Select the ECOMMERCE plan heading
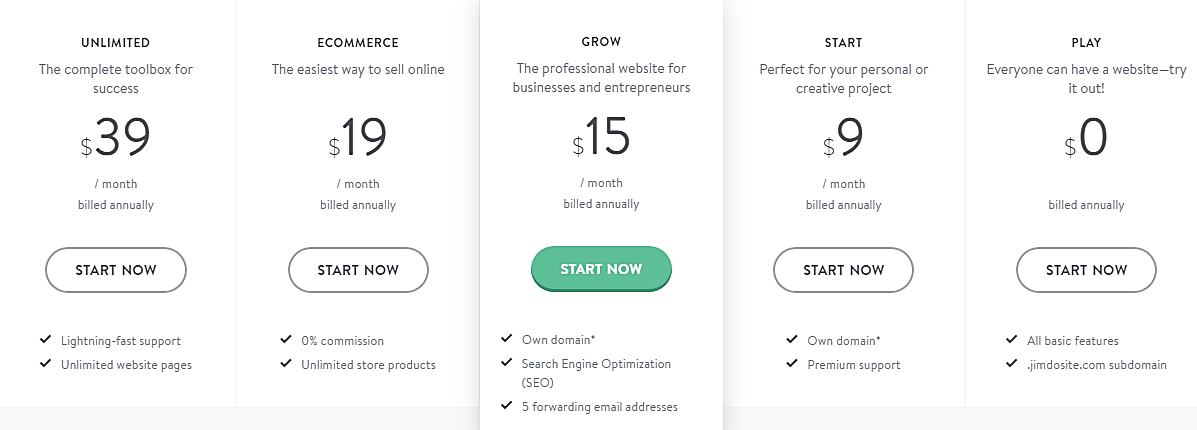This screenshot has width=1197, height=430. [358, 43]
